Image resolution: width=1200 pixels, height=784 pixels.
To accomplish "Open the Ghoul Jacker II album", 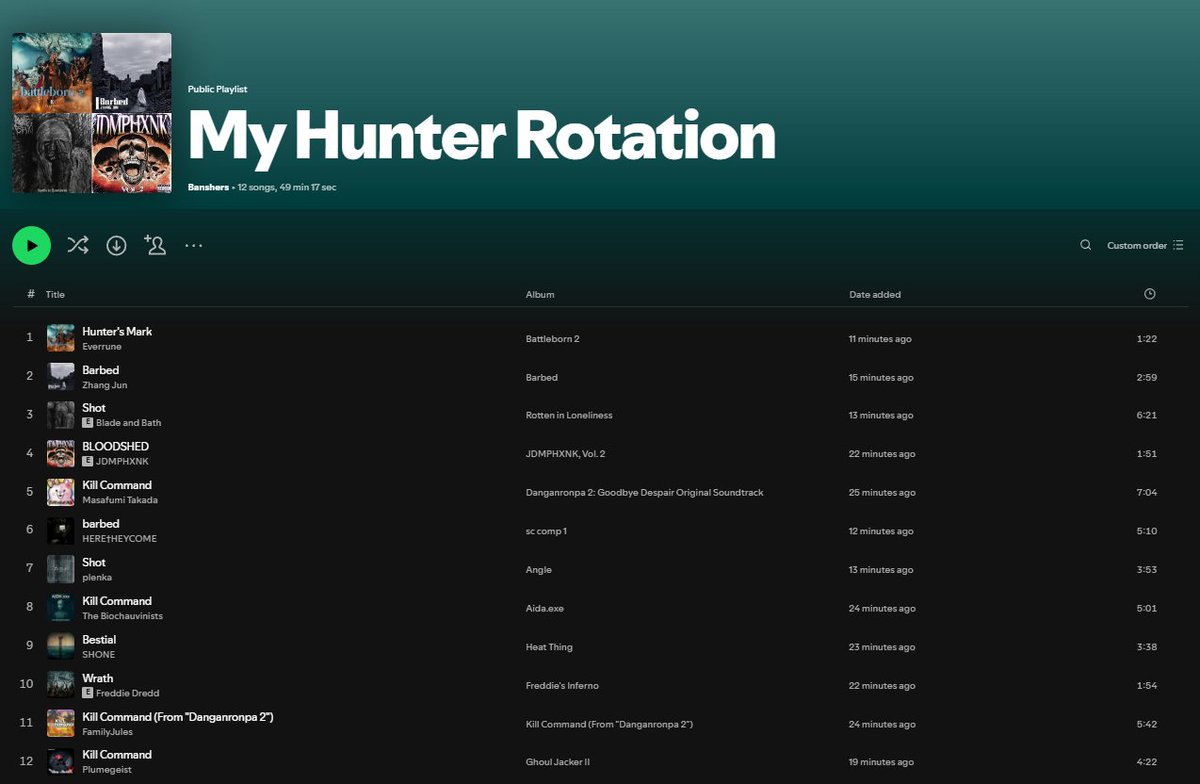I will (x=558, y=762).
